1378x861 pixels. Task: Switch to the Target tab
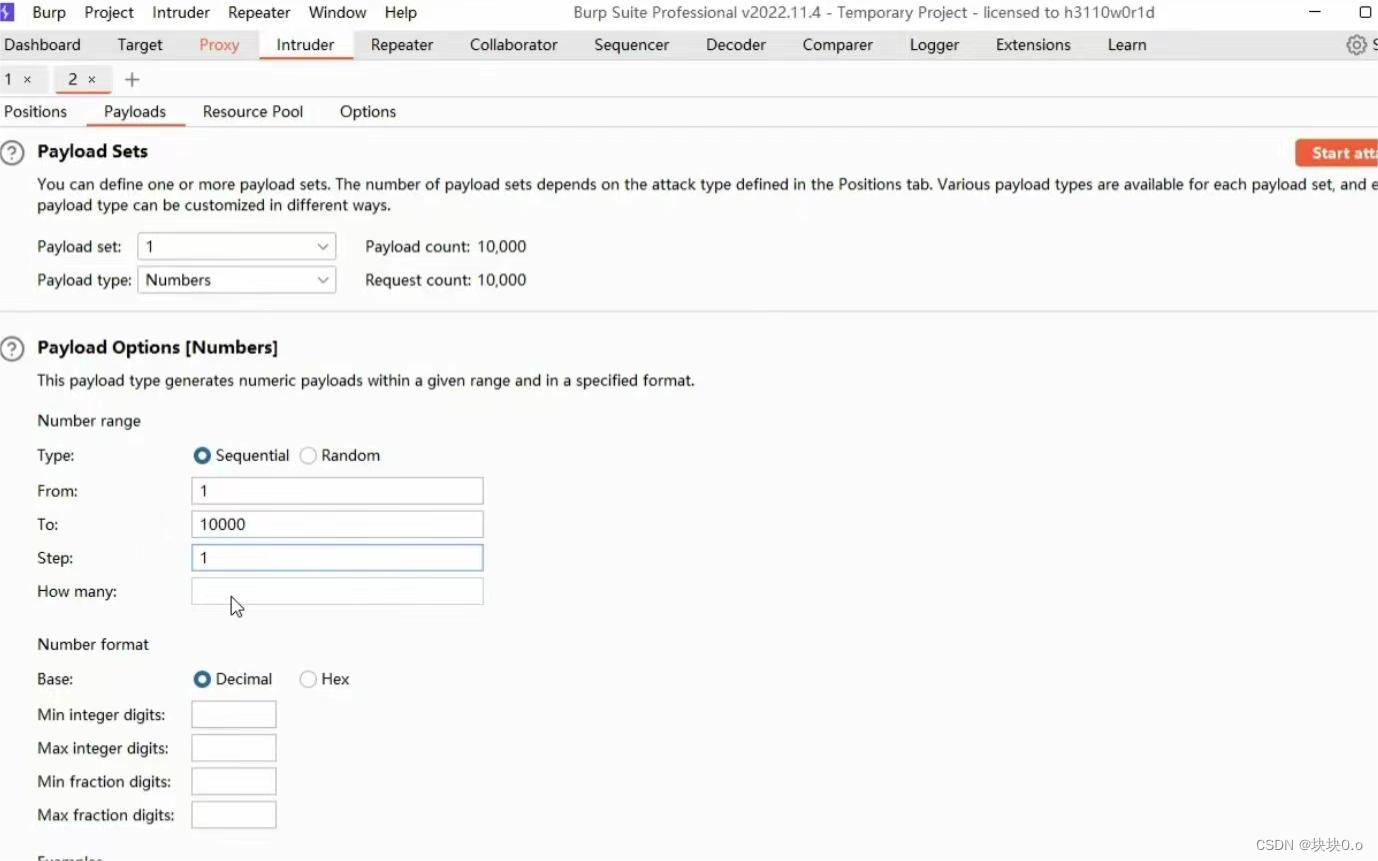[140, 45]
